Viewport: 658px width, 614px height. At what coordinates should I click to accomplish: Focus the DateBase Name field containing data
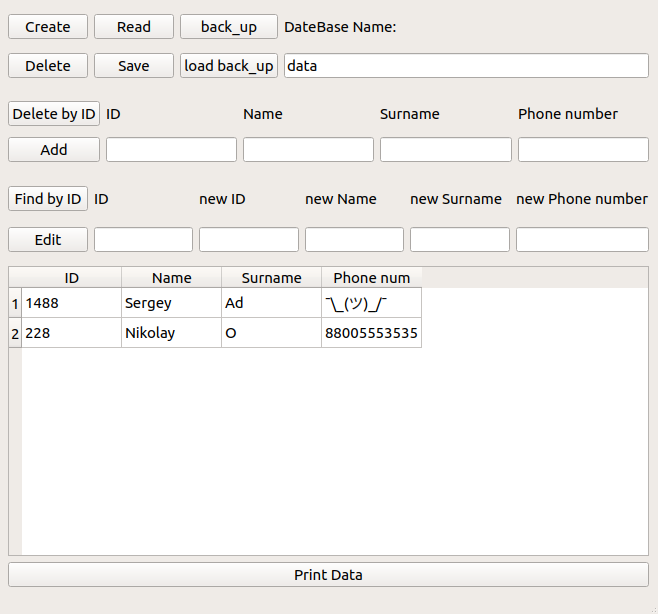[x=466, y=65]
